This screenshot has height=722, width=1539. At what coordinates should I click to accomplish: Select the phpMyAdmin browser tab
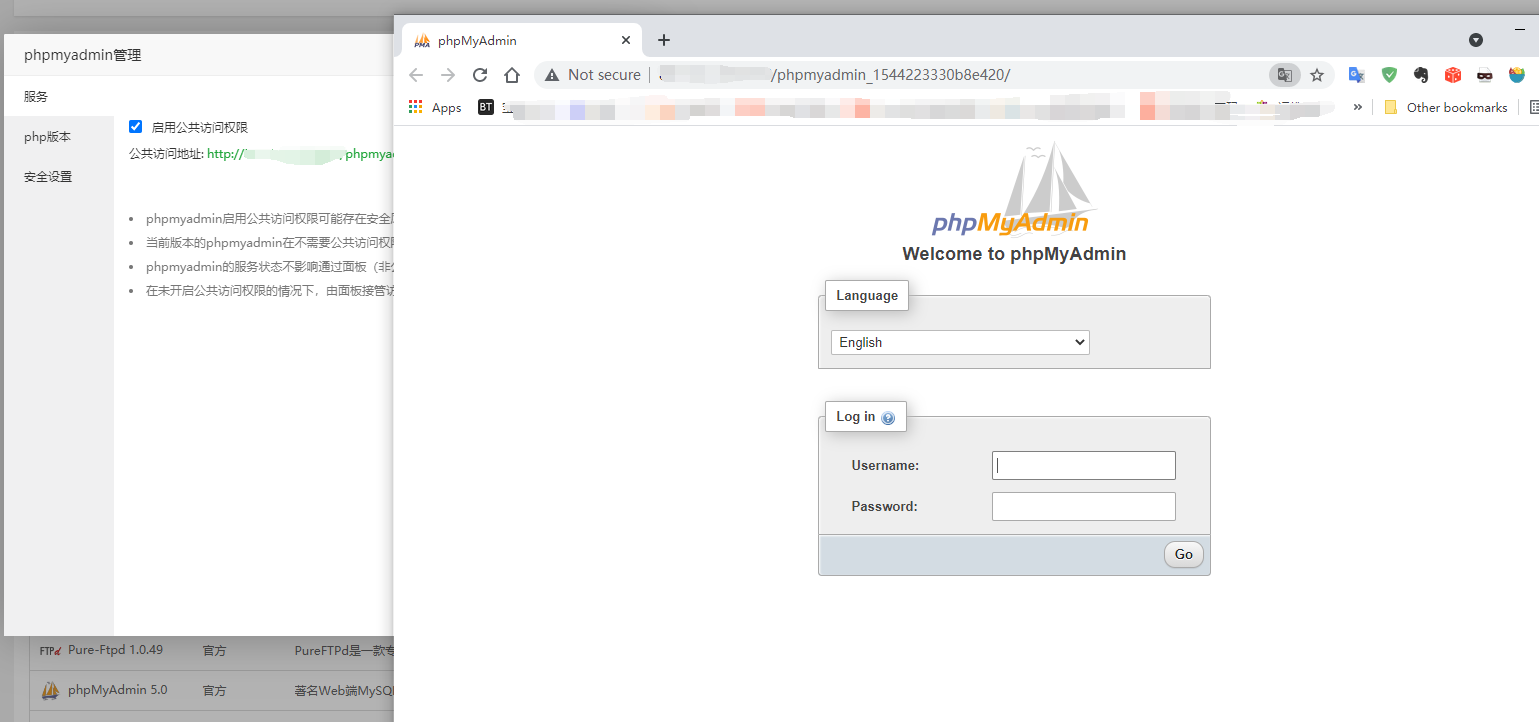pyautogui.click(x=522, y=41)
